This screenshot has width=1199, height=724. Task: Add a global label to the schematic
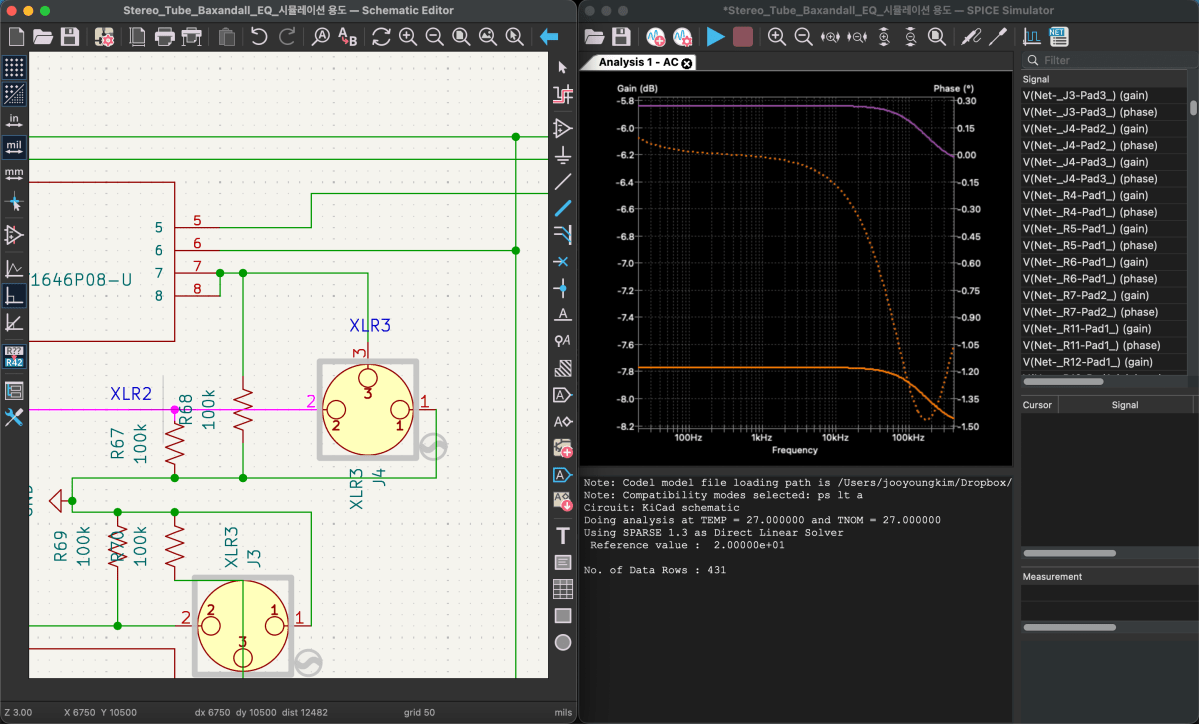562,395
